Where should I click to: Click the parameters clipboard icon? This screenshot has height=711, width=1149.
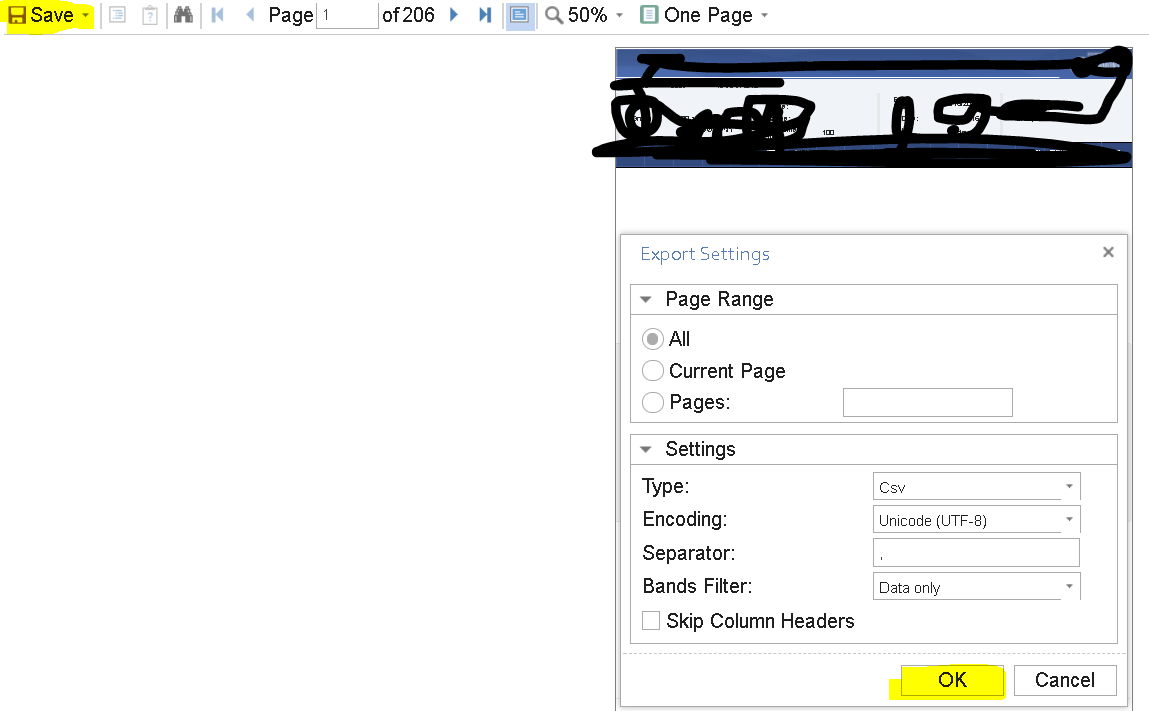[x=149, y=15]
